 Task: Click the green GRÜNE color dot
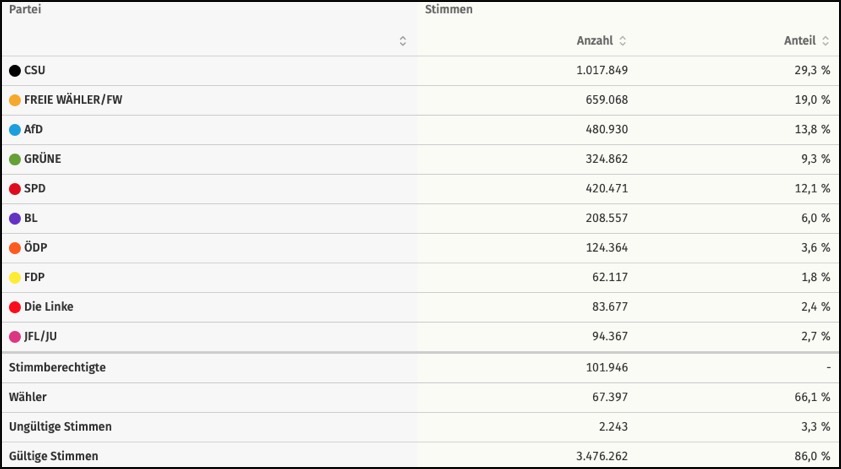click(15, 159)
